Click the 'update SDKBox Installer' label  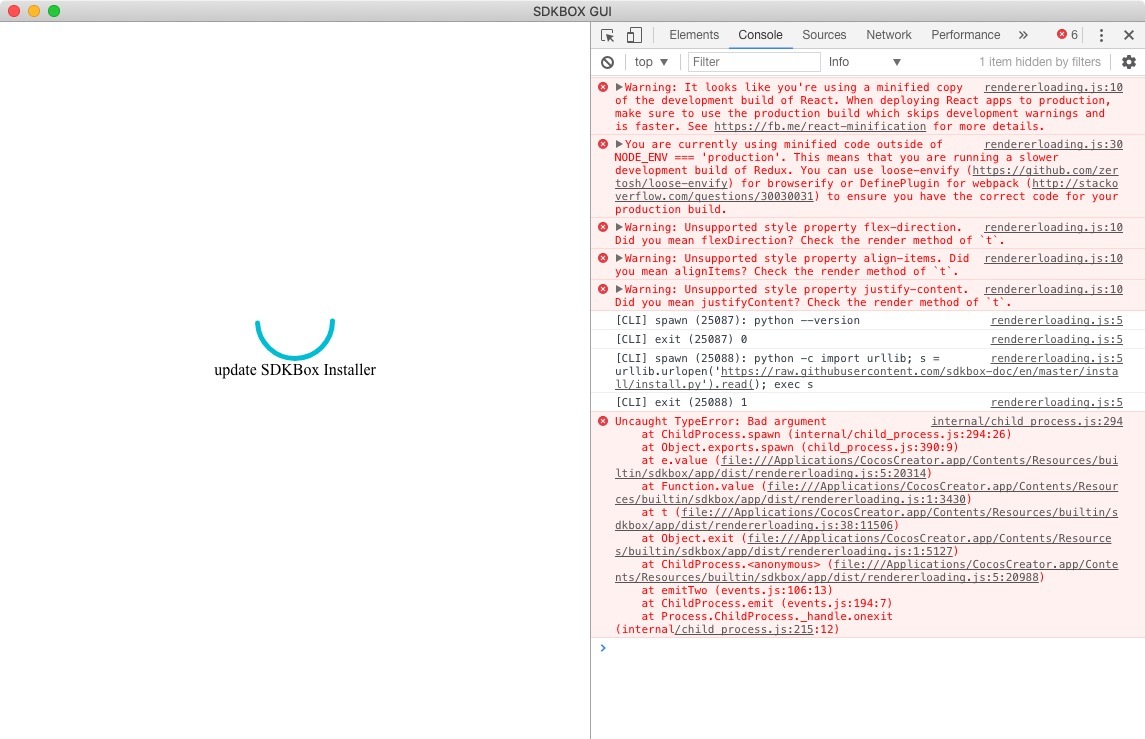pyautogui.click(x=295, y=370)
